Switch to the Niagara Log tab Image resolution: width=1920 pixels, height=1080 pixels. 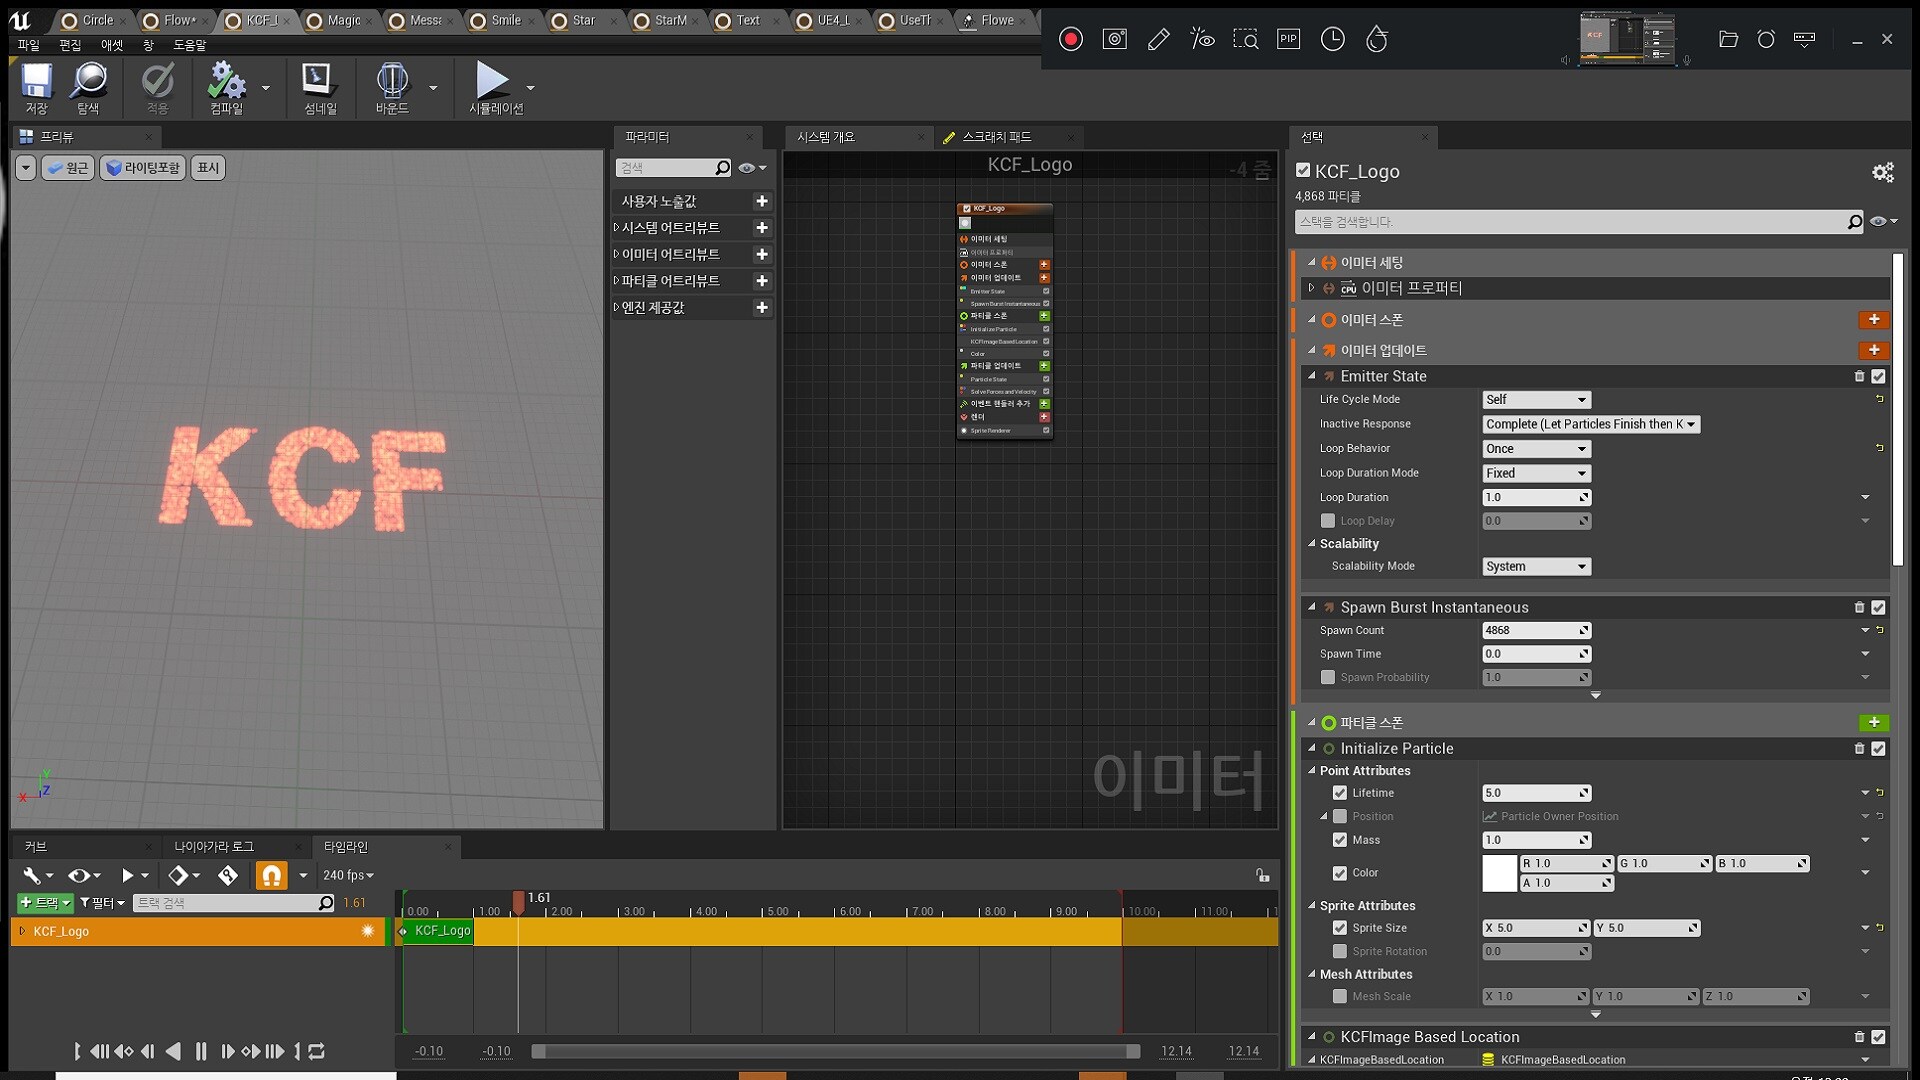[215, 847]
